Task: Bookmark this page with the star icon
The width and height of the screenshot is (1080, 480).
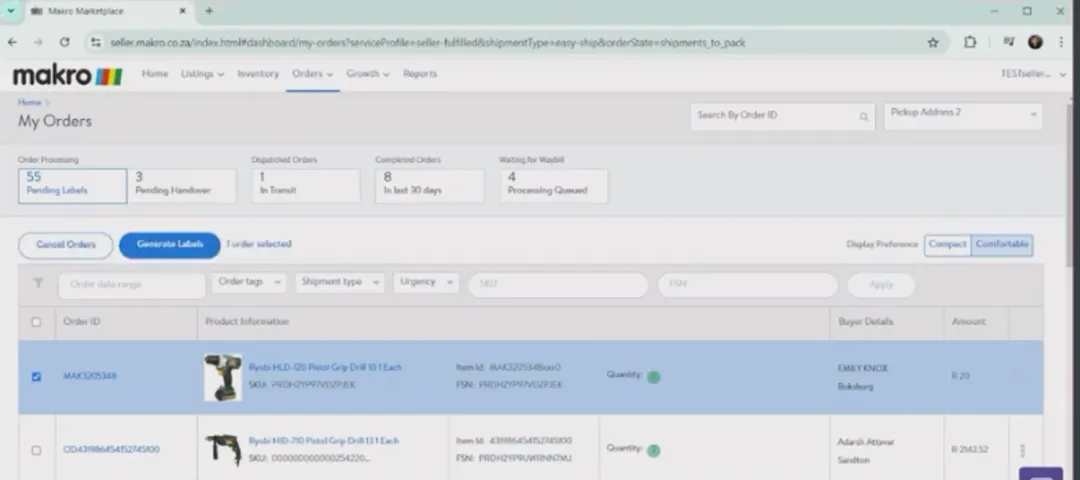Action: [x=933, y=43]
